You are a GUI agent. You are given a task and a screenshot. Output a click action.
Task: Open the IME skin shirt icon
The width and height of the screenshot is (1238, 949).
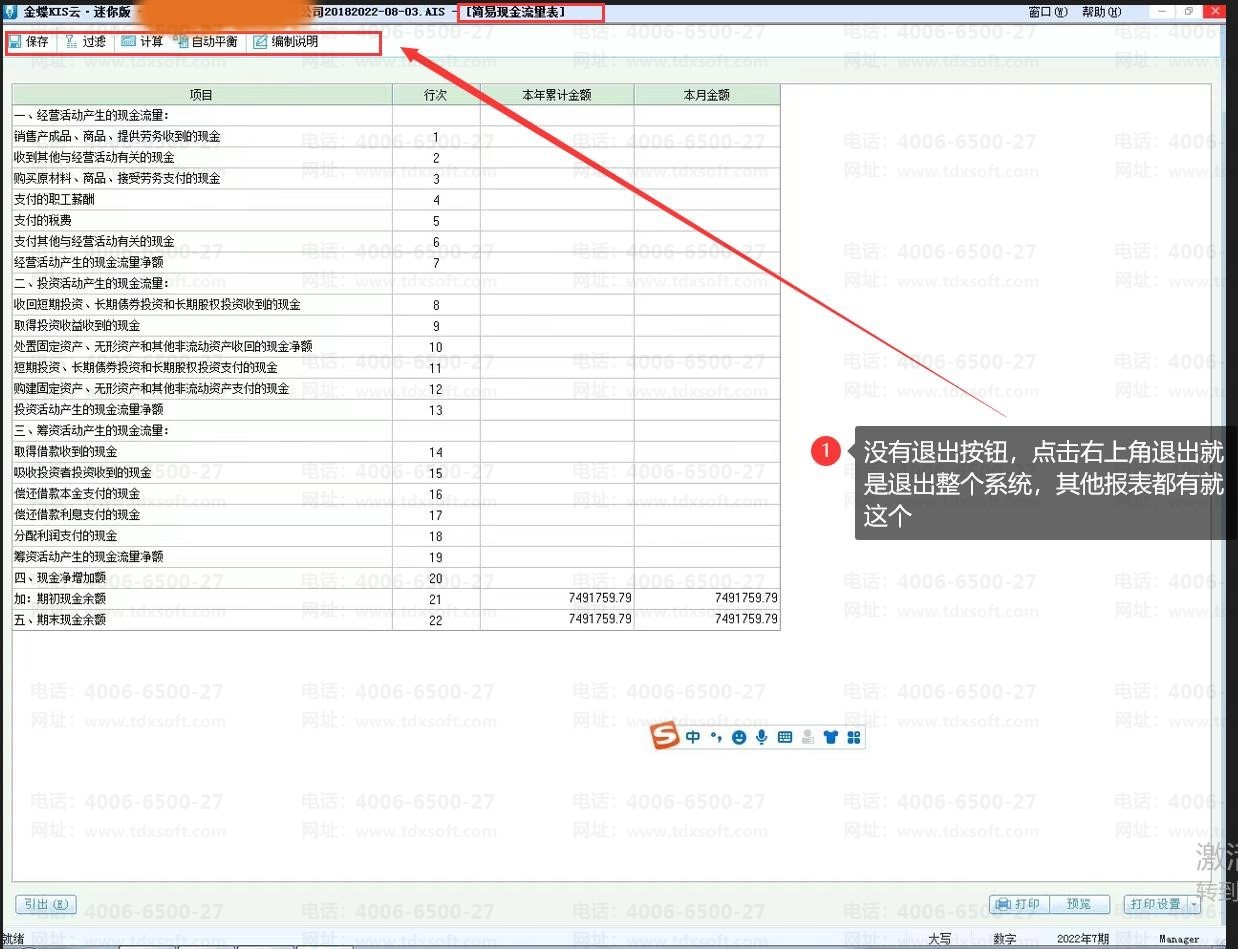click(x=831, y=737)
